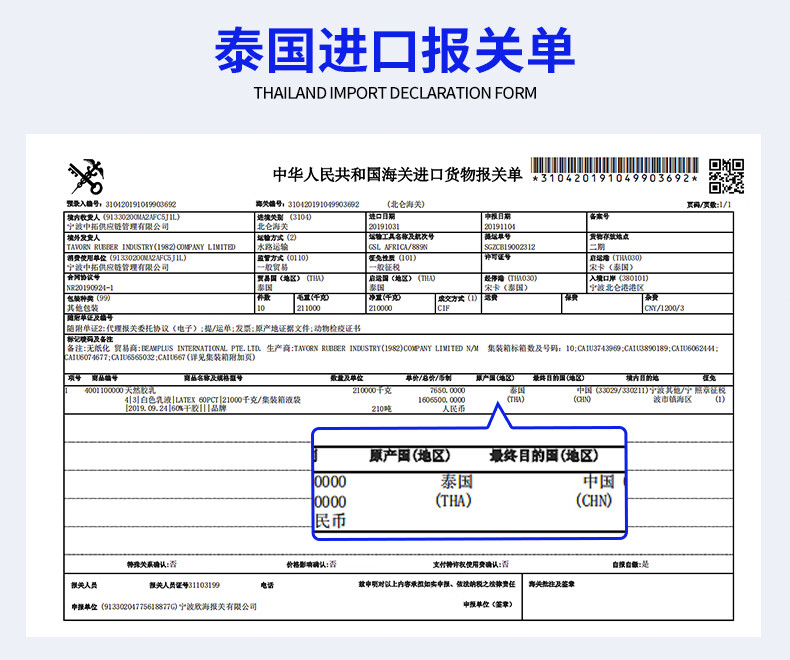Click 泰国 in the zoomed origin country callout
790x660 pixels.
455,481
